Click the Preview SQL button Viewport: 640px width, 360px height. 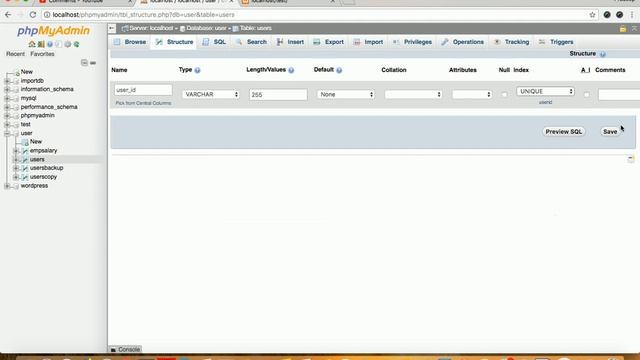click(564, 132)
